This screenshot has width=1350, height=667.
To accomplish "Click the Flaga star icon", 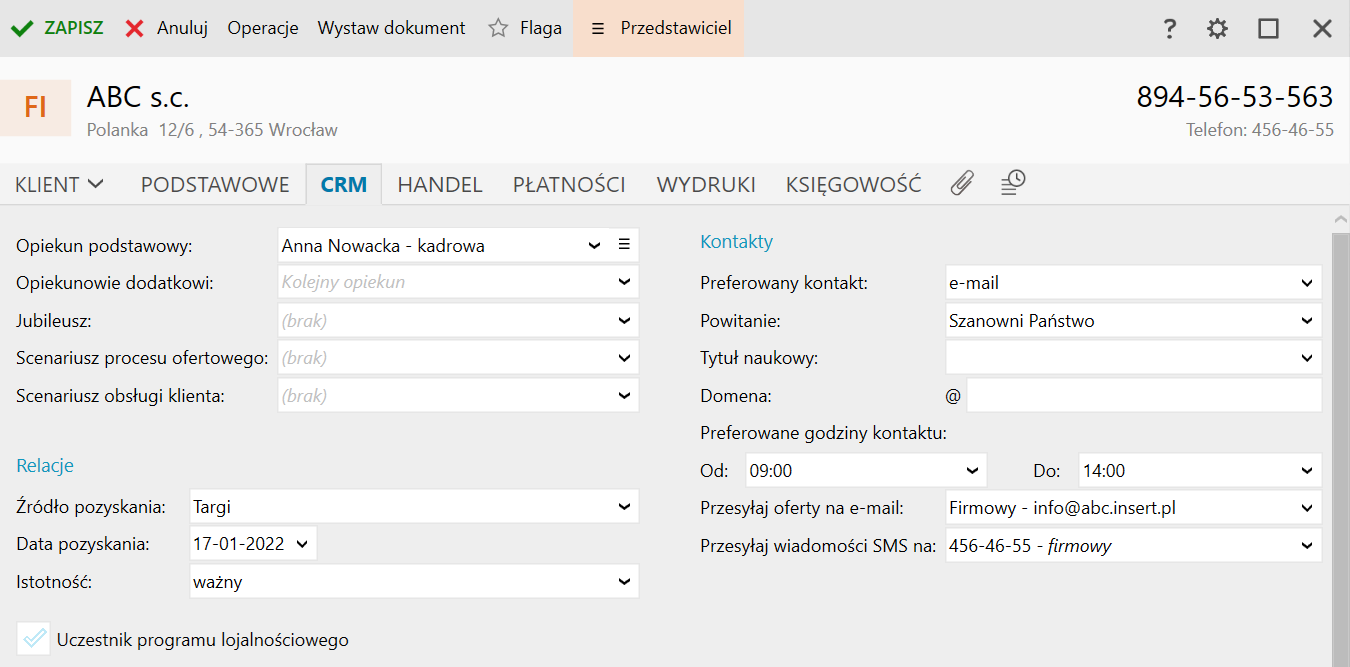I will 498,28.
